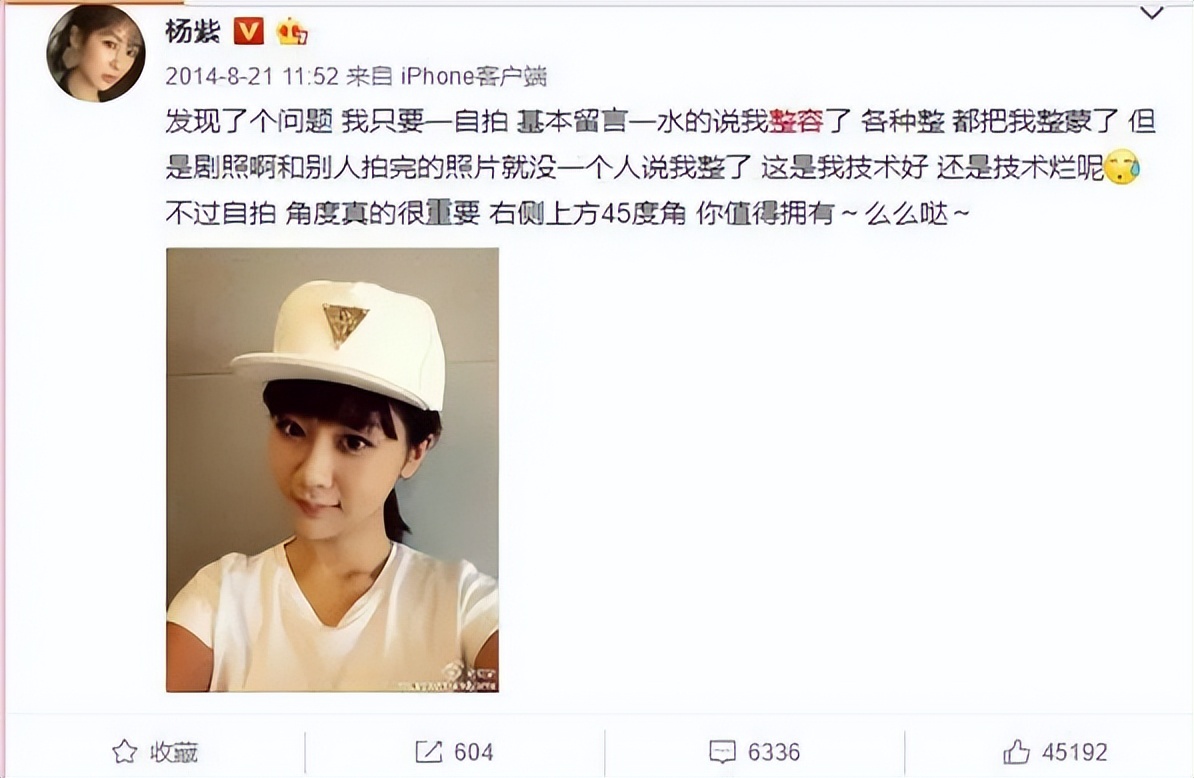This screenshot has height=778, width=1194.
Task: Click the iPhone客户端 source link
Action: click(x=474, y=75)
